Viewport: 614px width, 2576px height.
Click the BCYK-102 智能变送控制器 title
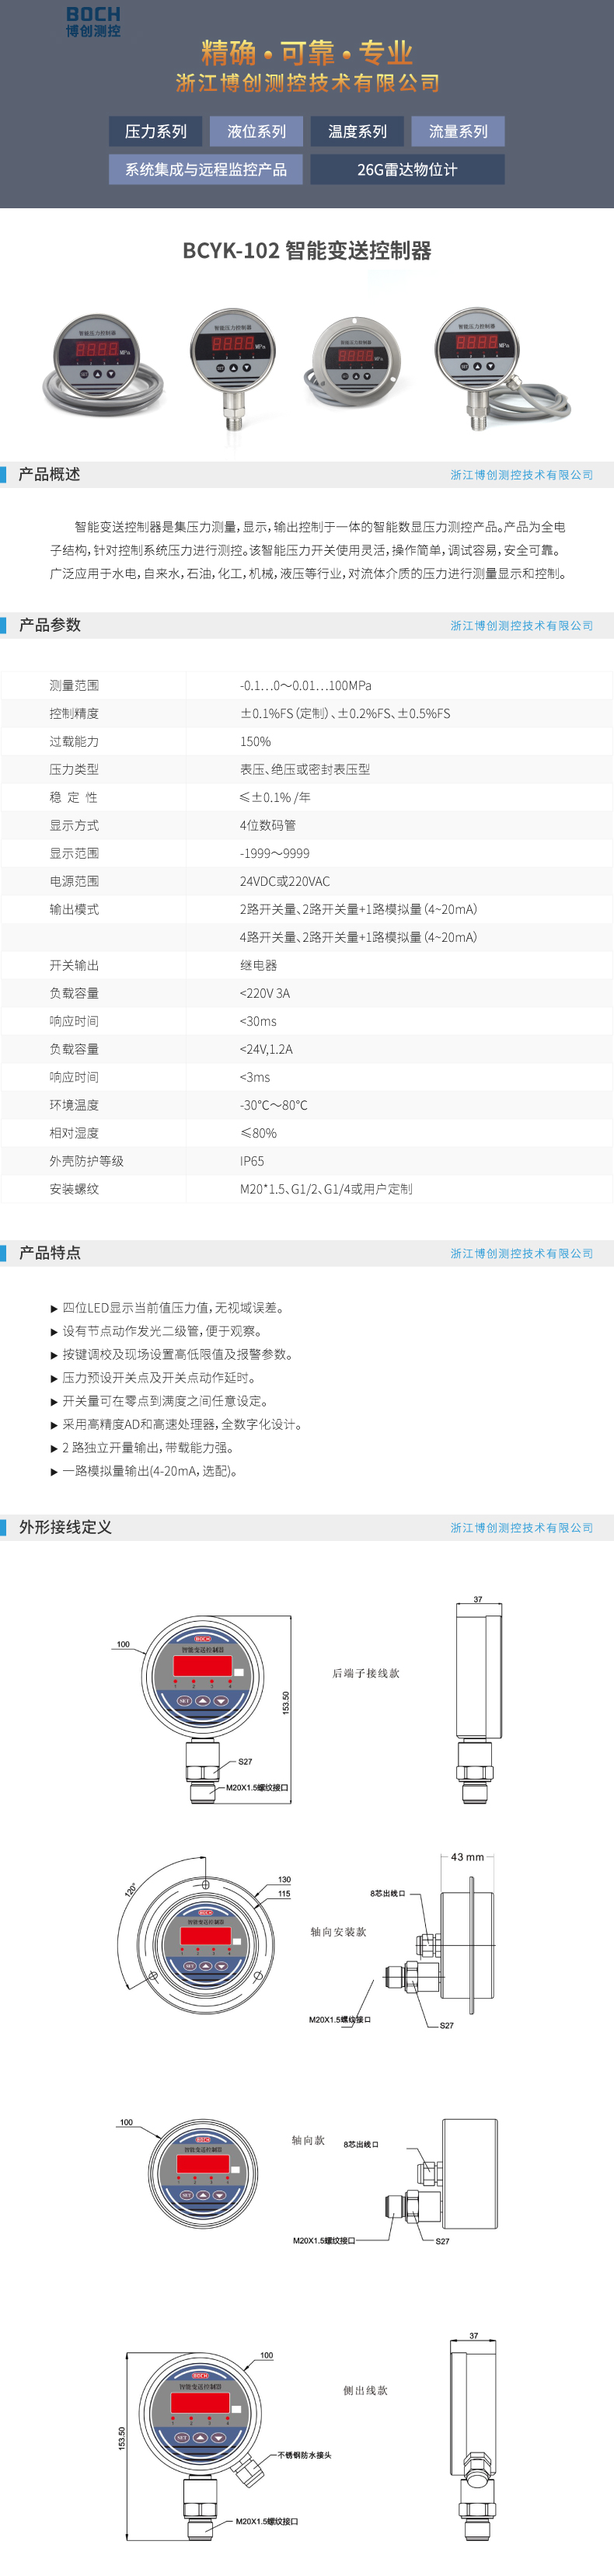(x=307, y=251)
